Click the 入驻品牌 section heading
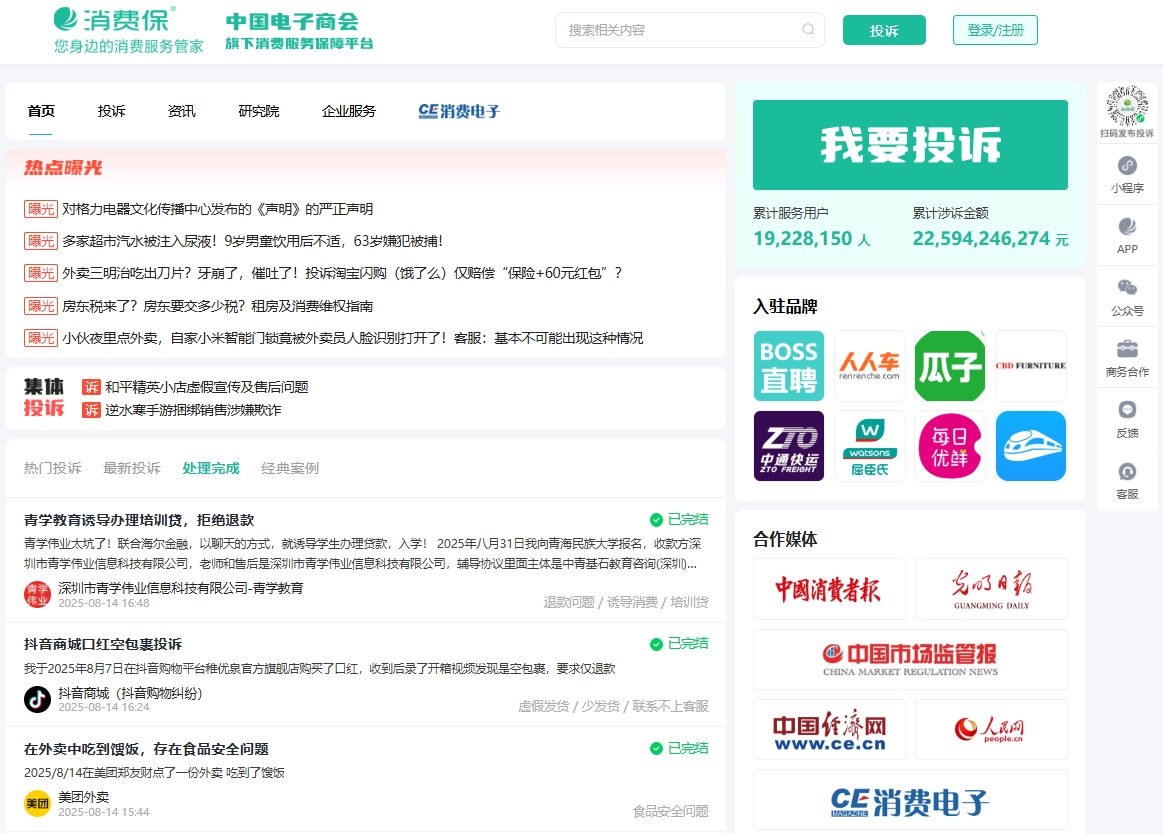This screenshot has height=834, width=1163. coord(785,306)
